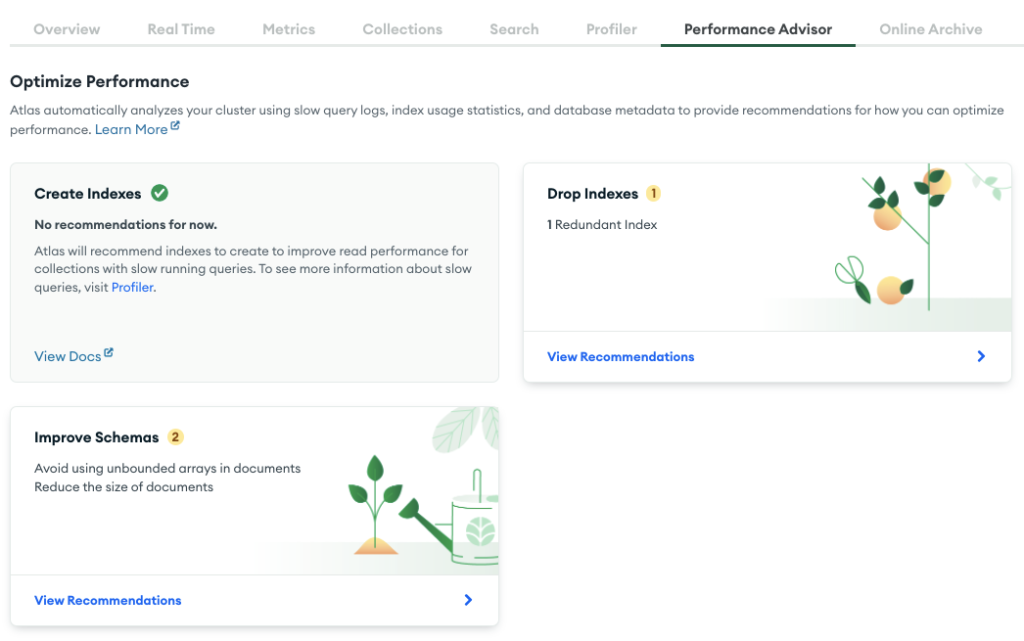Click View Recommendations under Drop Indexes
Viewport: 1024px width, 641px height.
(620, 356)
